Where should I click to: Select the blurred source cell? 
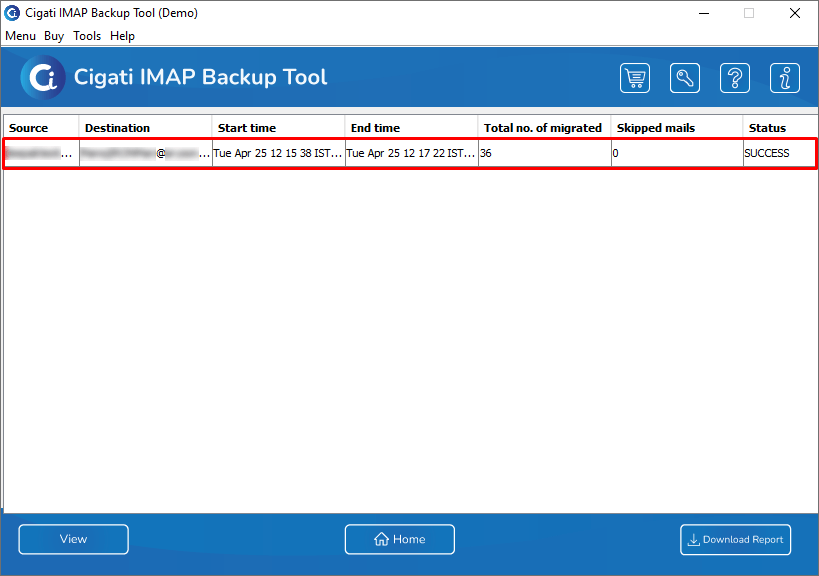click(x=41, y=154)
